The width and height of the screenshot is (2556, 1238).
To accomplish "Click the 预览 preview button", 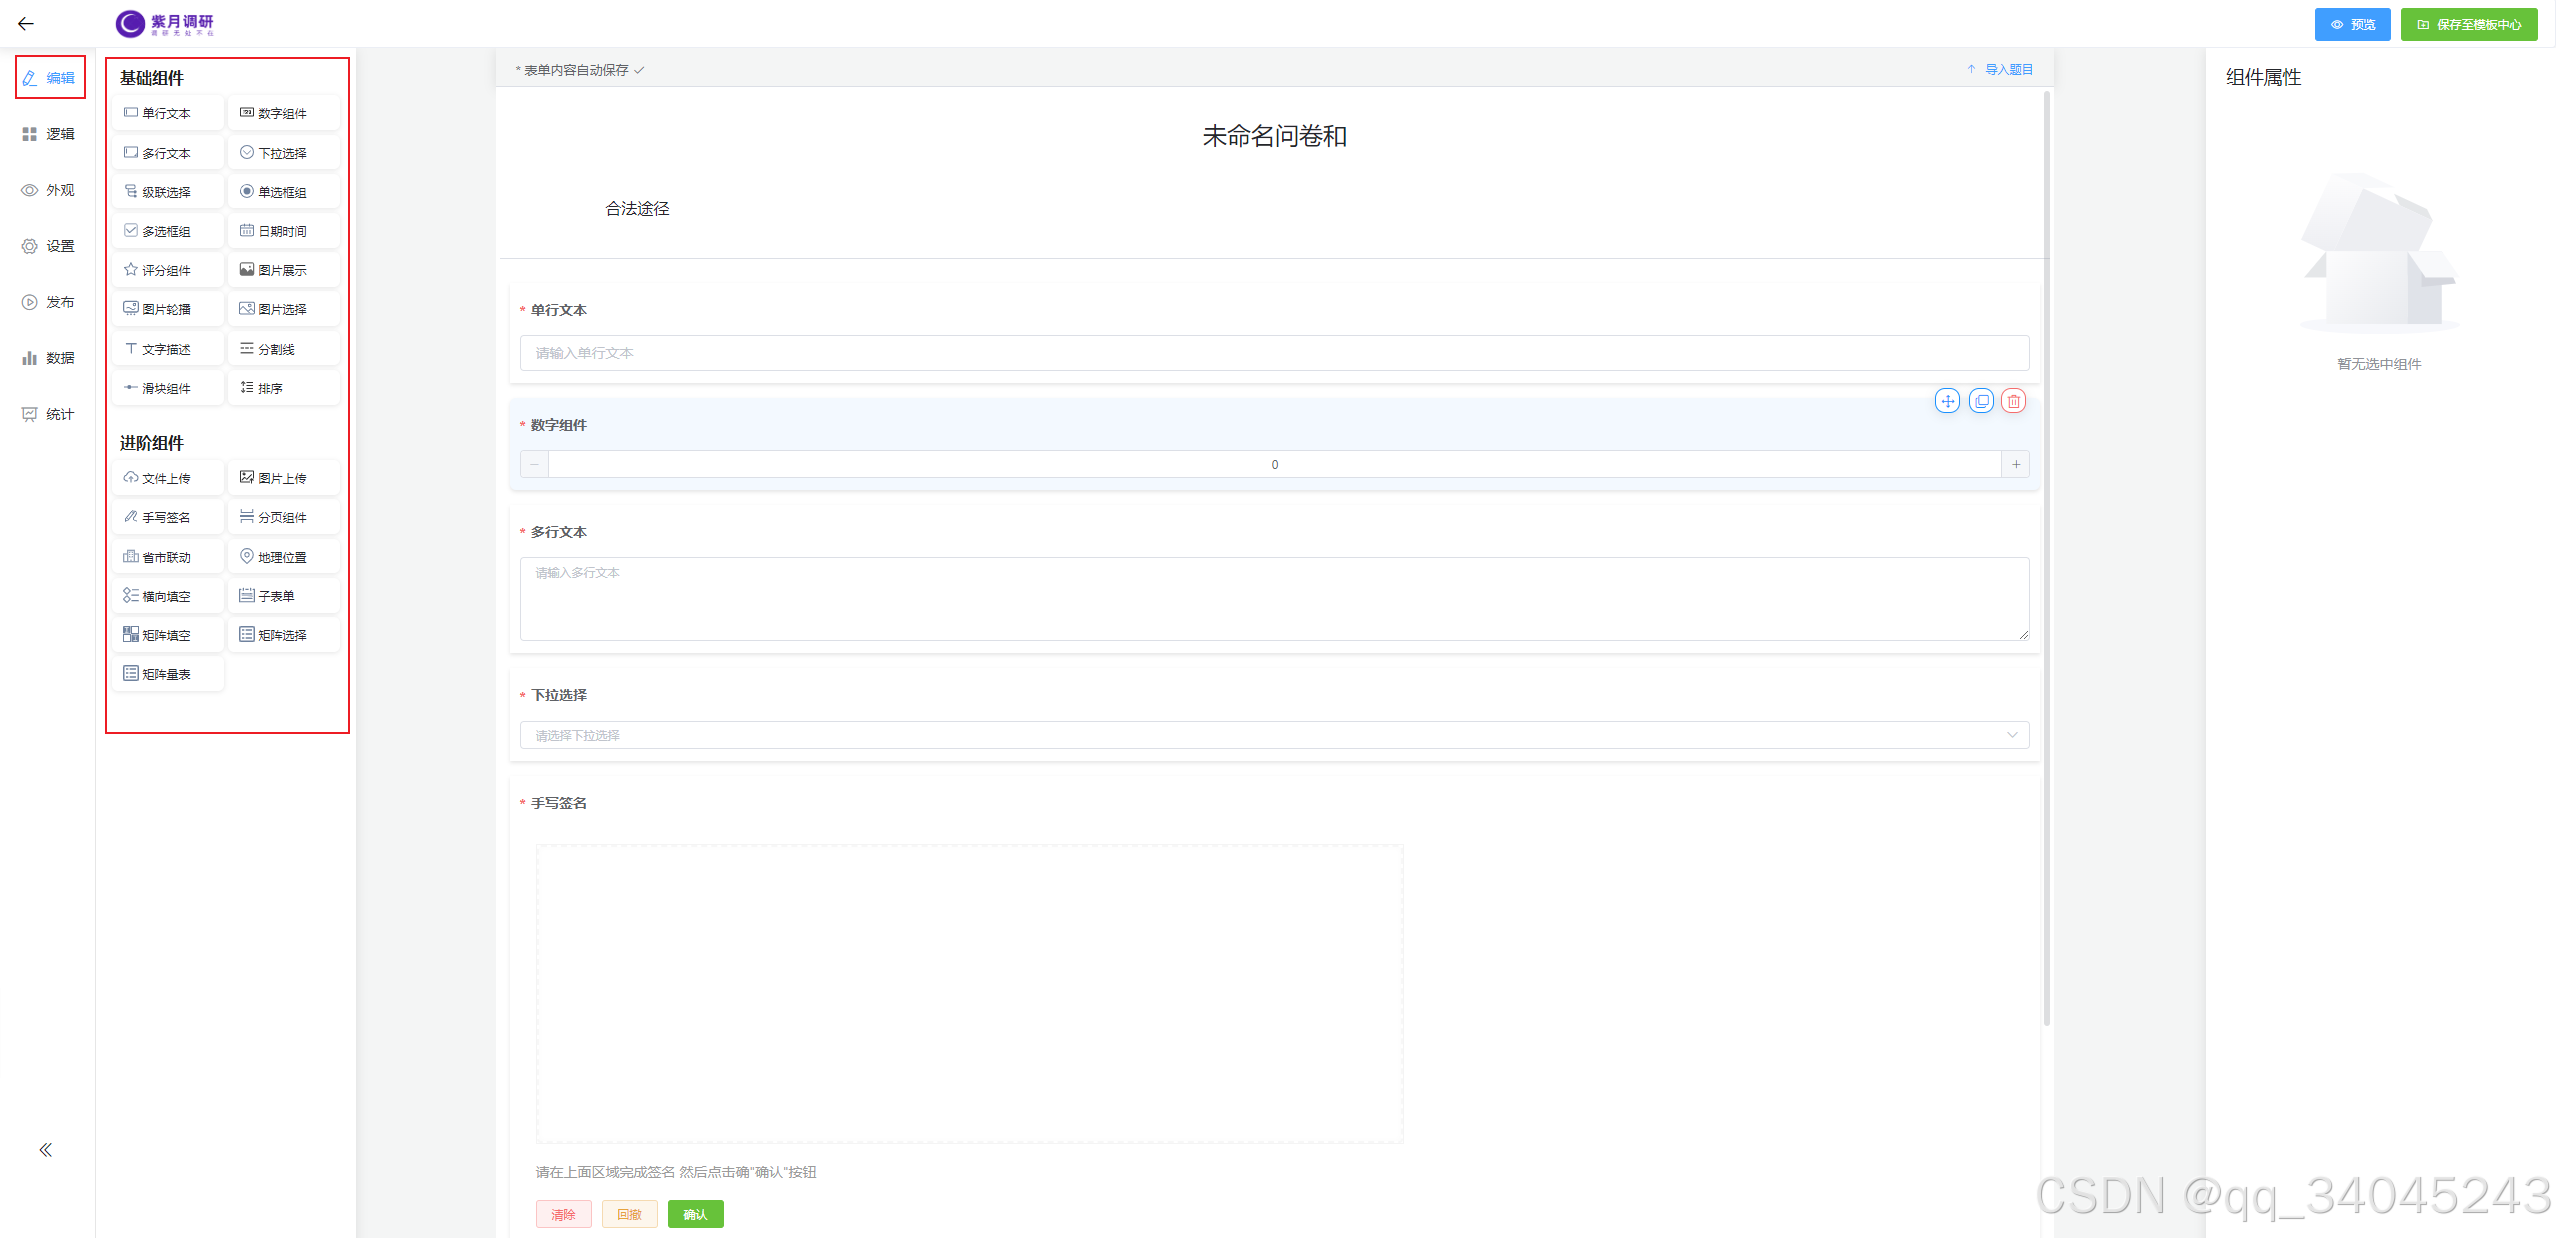I will [x=2351, y=24].
